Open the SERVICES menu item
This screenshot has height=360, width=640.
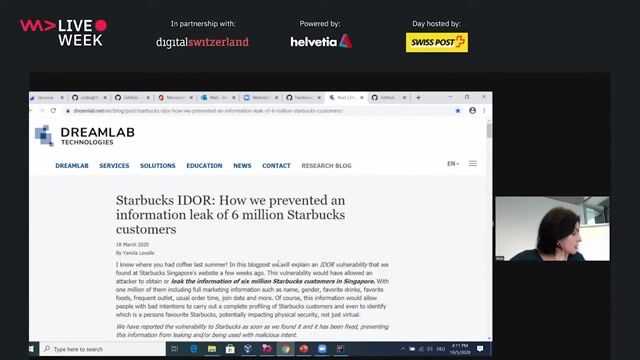[114, 166]
